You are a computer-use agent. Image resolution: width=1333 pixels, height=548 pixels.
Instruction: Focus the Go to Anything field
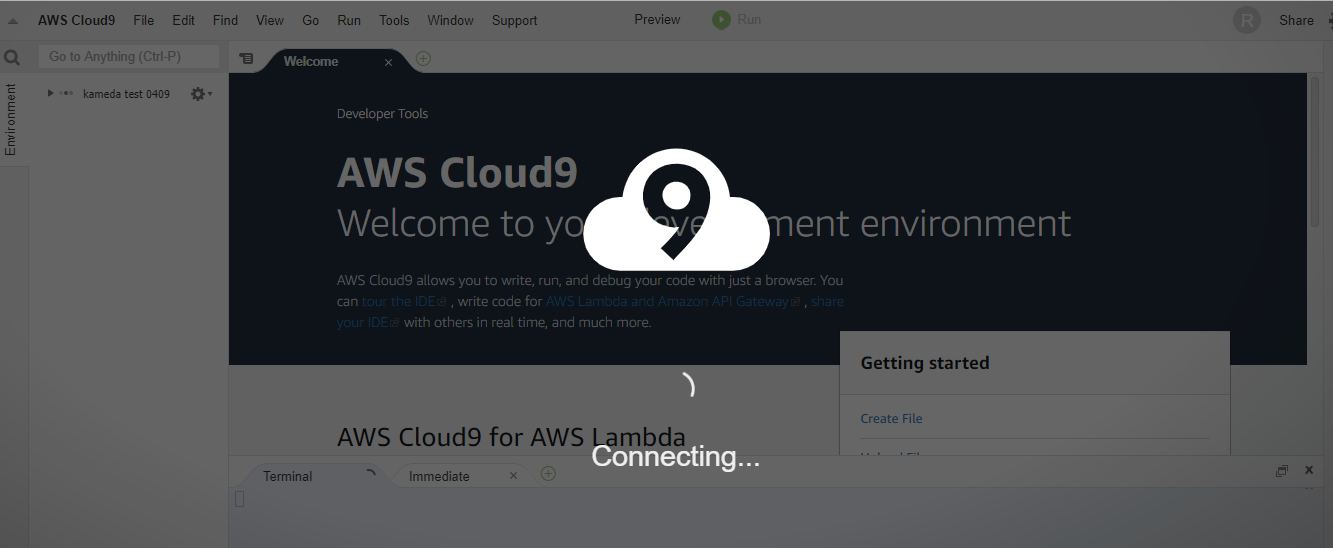tap(128, 57)
